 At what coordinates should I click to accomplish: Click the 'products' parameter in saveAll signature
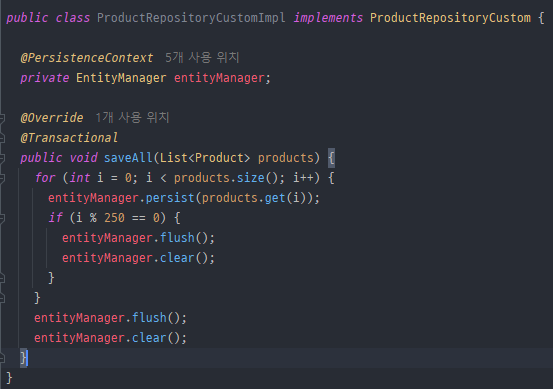coord(286,158)
